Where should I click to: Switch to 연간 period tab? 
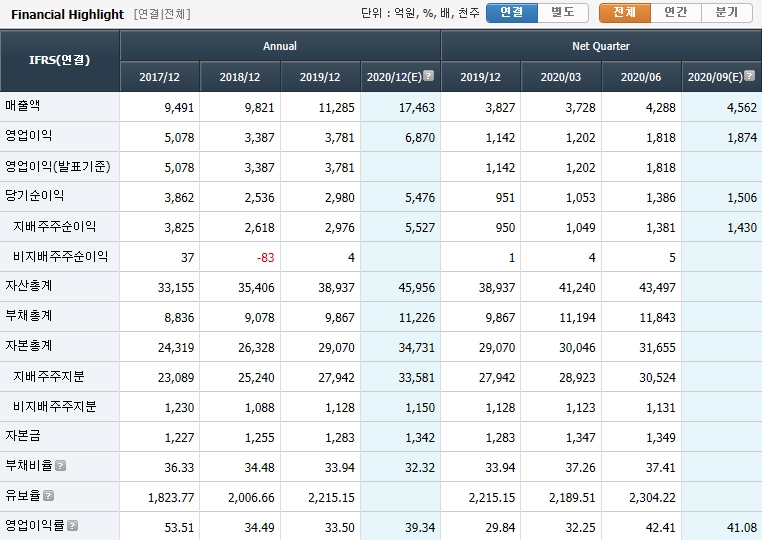pos(676,13)
